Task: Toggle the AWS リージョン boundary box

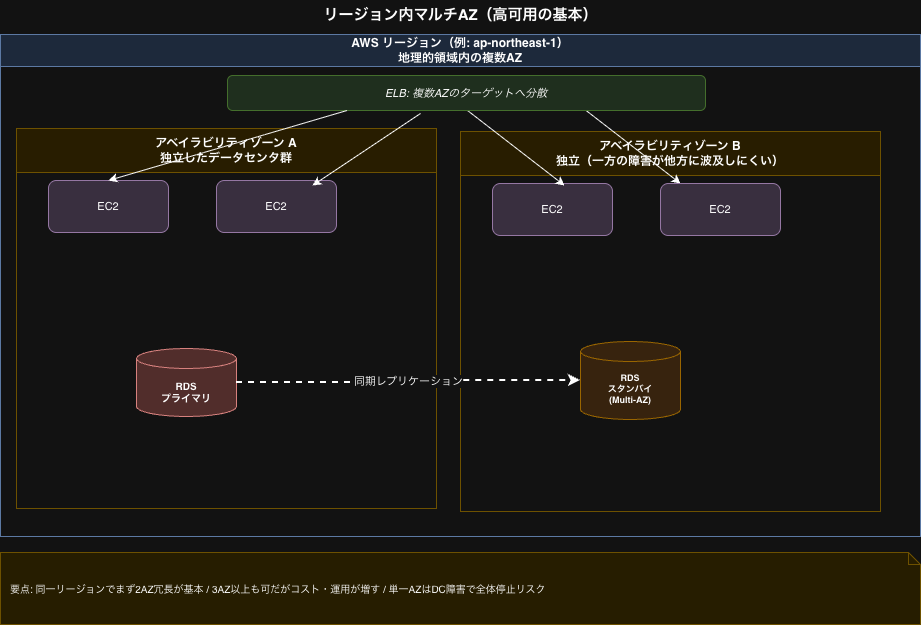Action: [460, 50]
